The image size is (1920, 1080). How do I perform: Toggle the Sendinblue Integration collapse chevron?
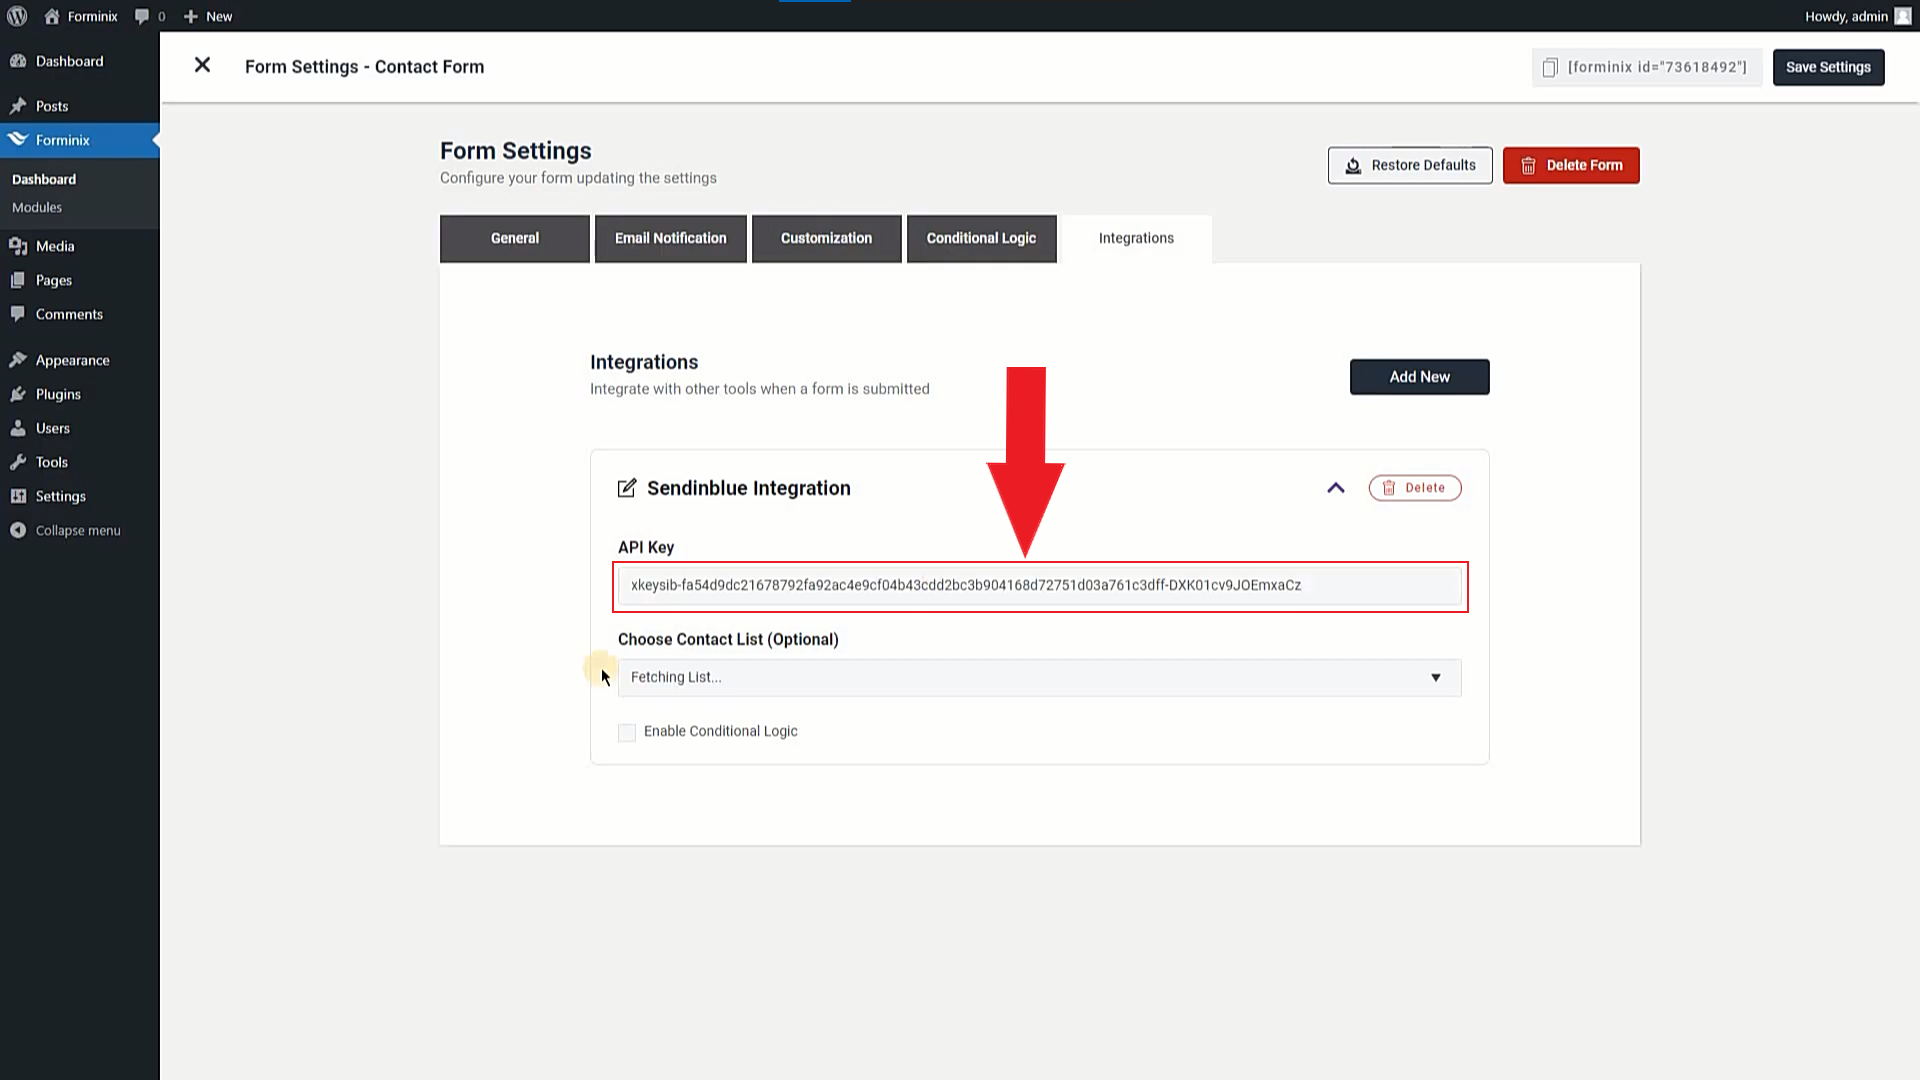1336,488
